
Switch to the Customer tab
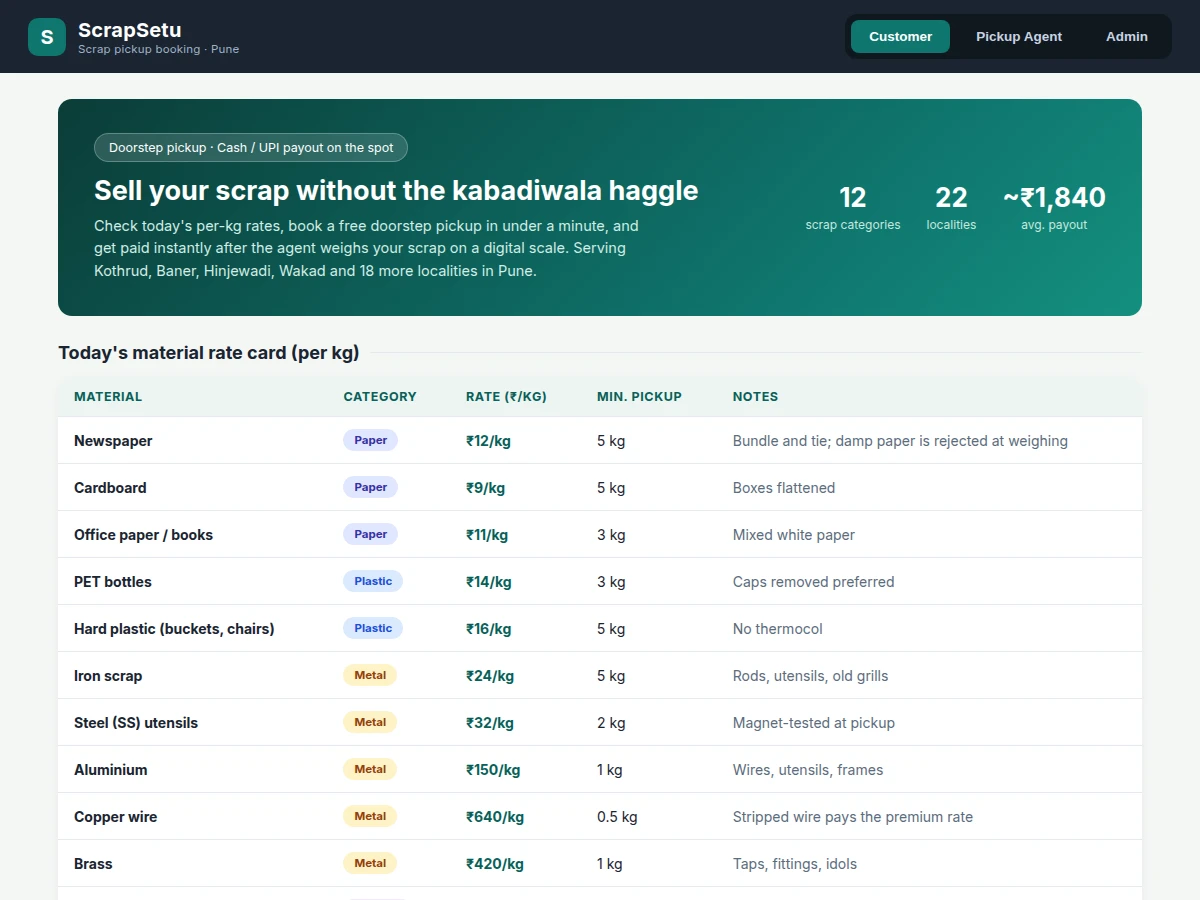(900, 37)
